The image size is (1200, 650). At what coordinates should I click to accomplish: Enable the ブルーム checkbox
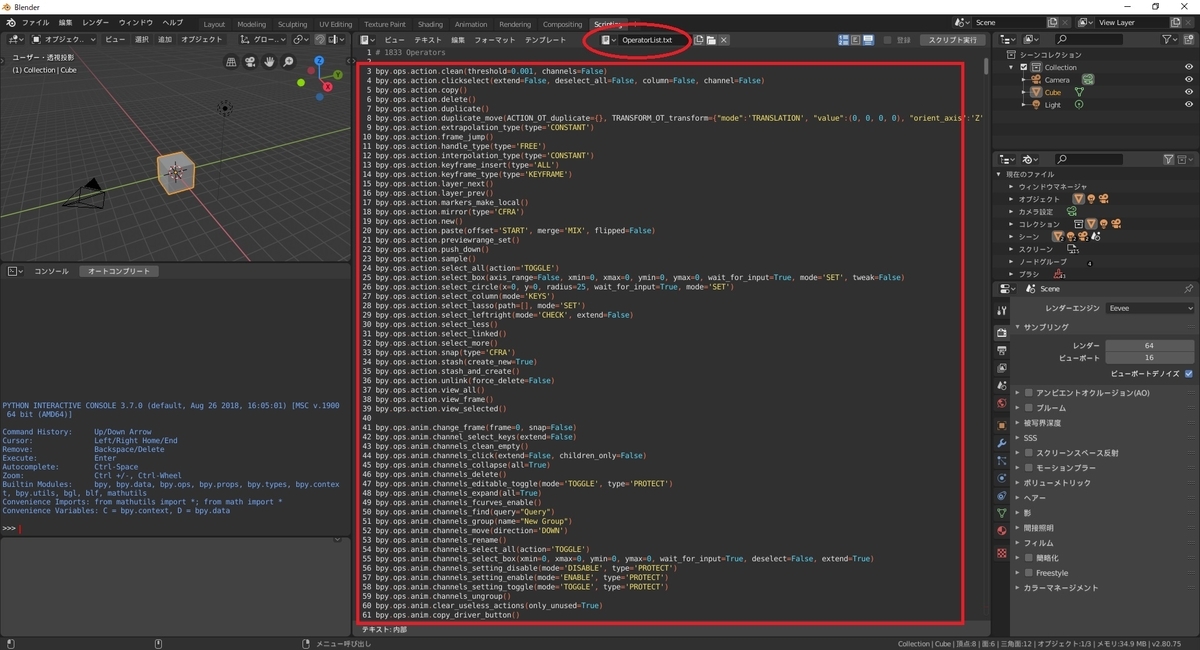click(x=1028, y=408)
